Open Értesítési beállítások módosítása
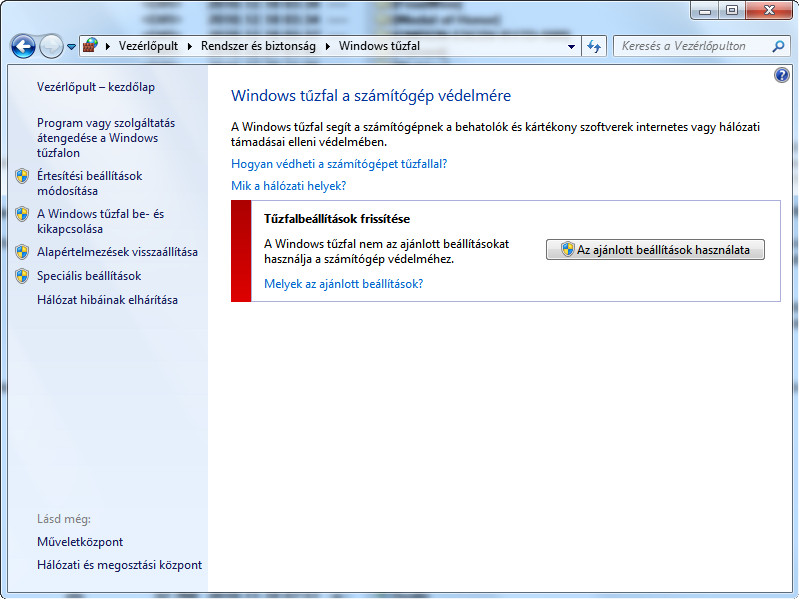The image size is (800, 600). click(x=89, y=183)
